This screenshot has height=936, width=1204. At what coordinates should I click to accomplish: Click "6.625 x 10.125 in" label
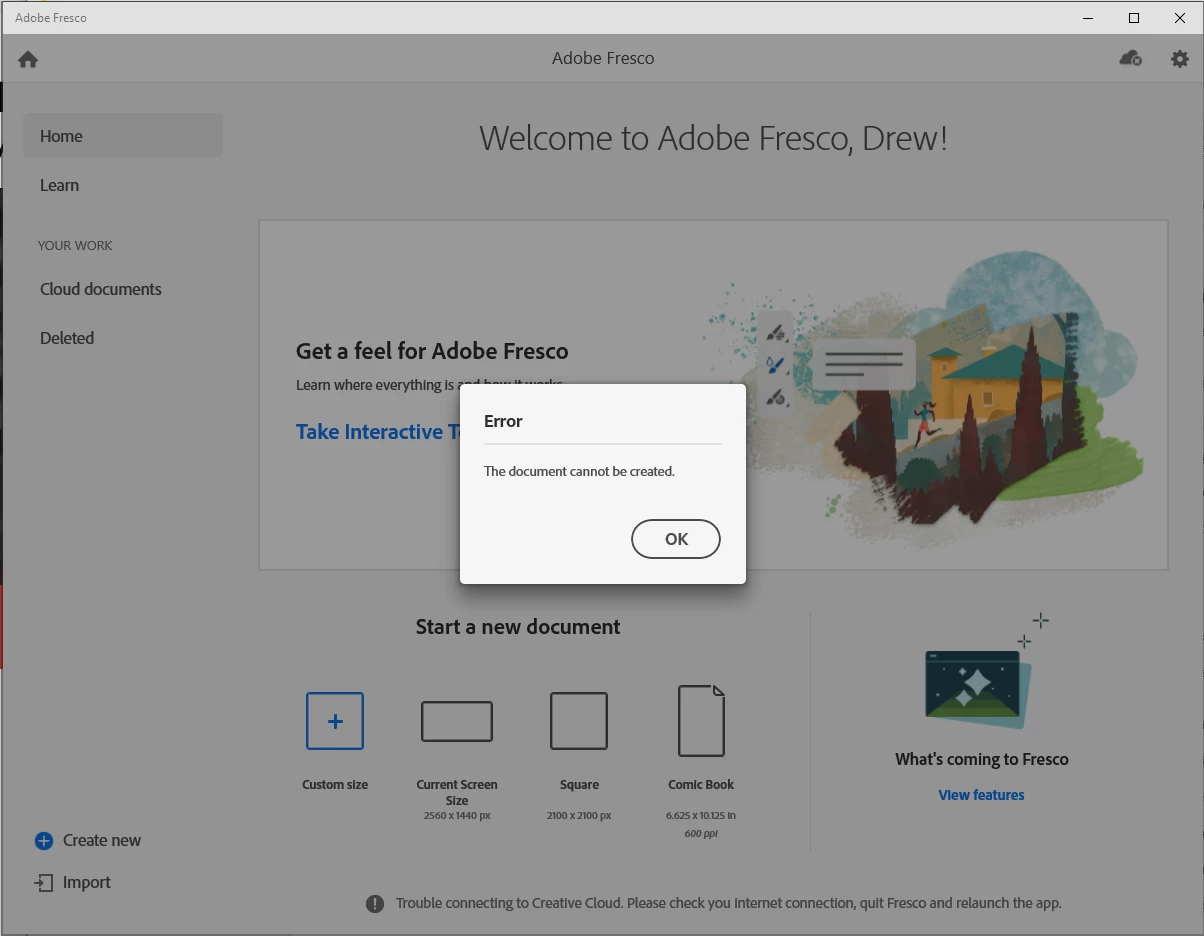[701, 816]
